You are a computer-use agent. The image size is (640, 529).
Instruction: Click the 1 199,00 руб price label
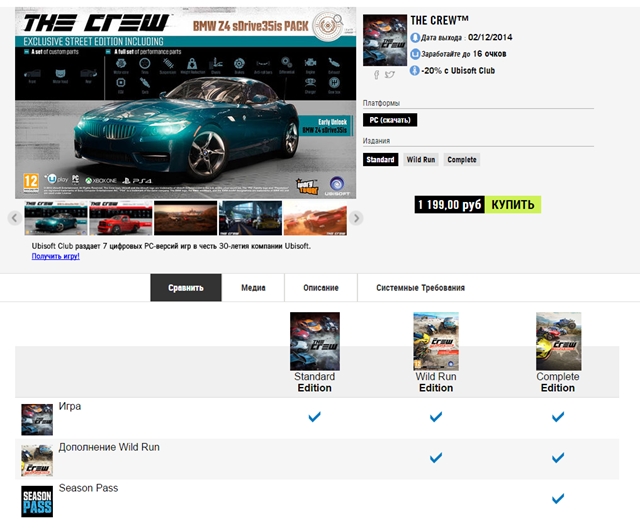(x=450, y=204)
